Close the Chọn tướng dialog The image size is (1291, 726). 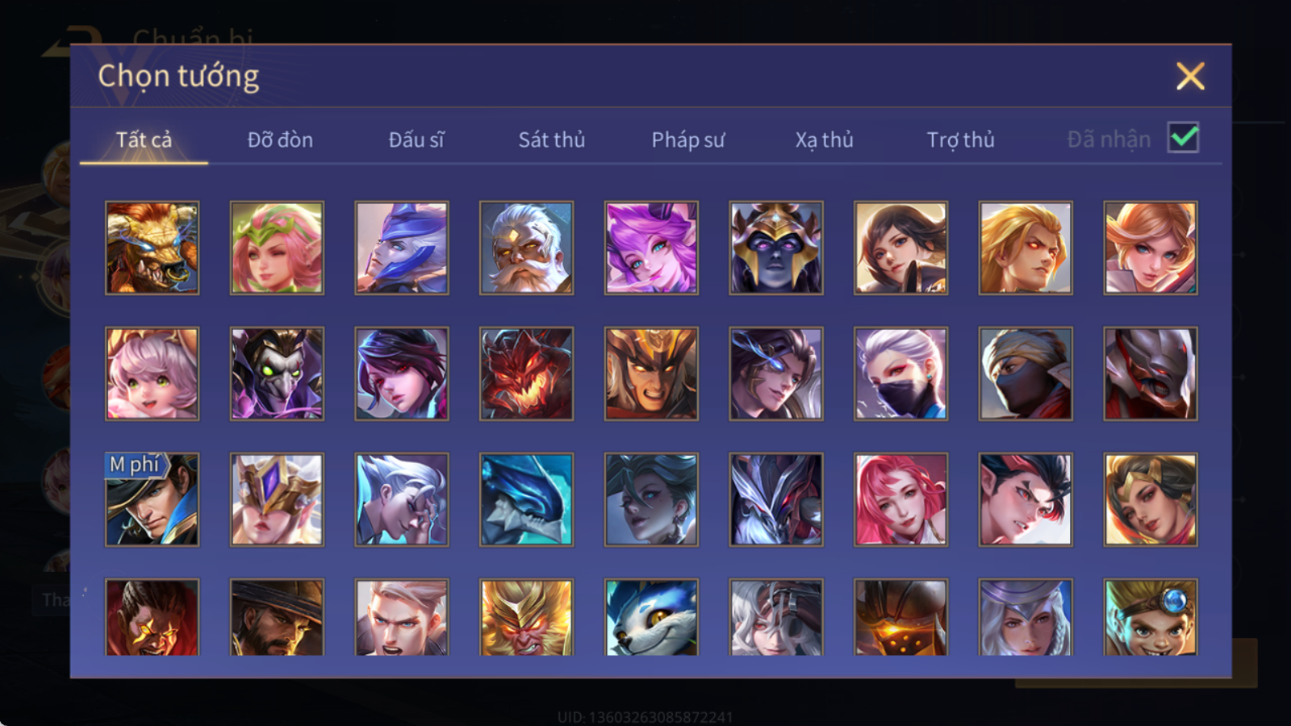click(1190, 76)
